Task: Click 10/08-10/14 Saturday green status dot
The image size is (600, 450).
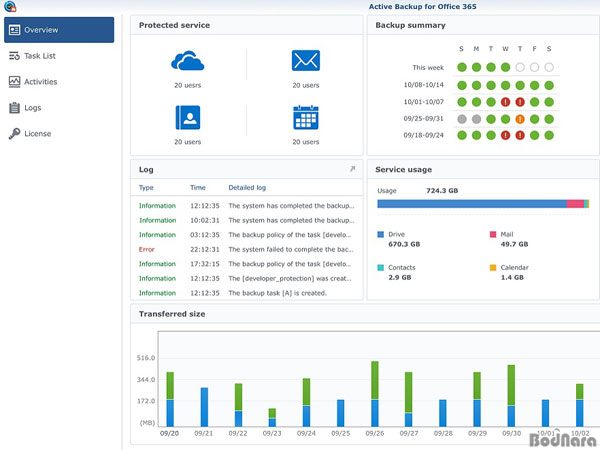Action: (x=549, y=85)
